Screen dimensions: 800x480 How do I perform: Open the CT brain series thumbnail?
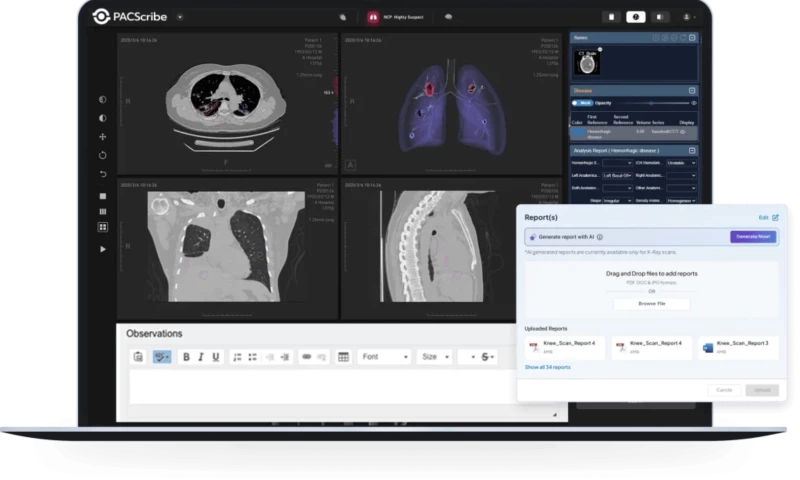[588, 62]
